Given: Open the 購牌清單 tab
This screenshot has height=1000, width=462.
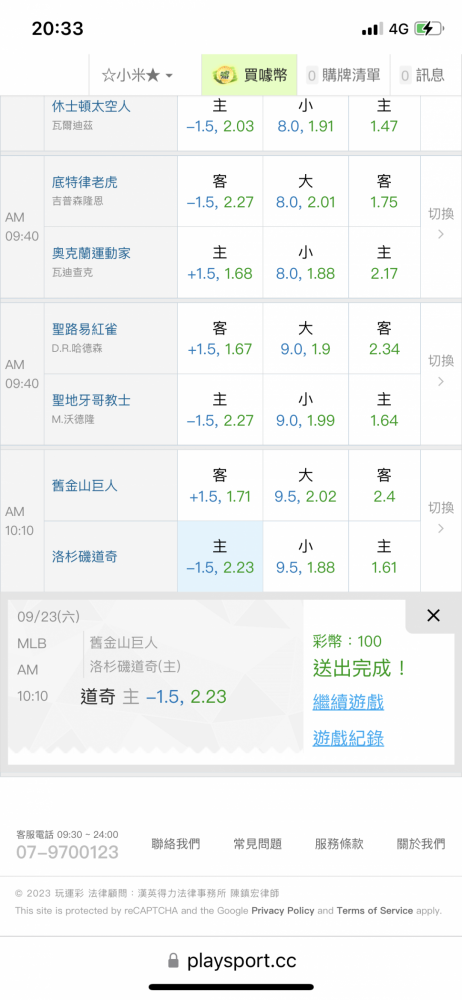Looking at the screenshot, I should 343,75.
